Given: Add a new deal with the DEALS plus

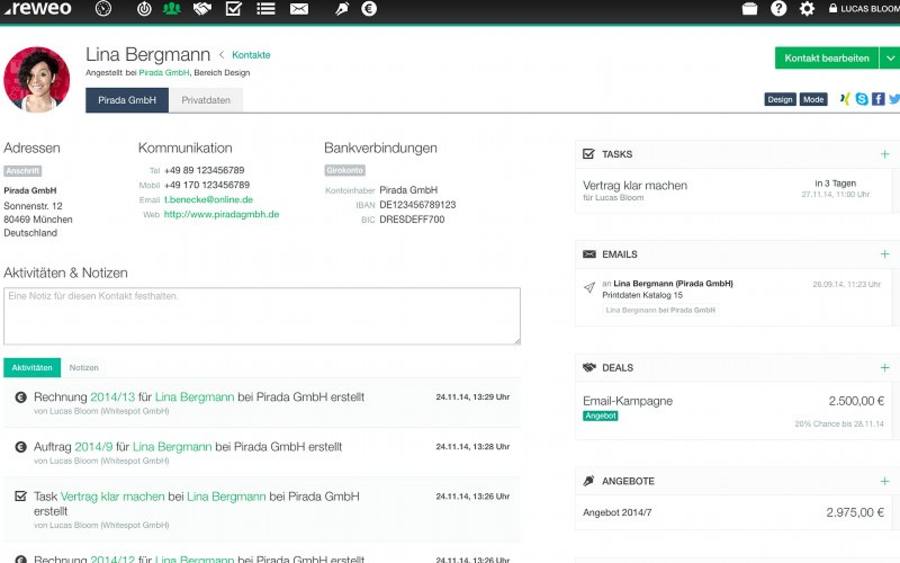Looking at the screenshot, I should (x=885, y=367).
